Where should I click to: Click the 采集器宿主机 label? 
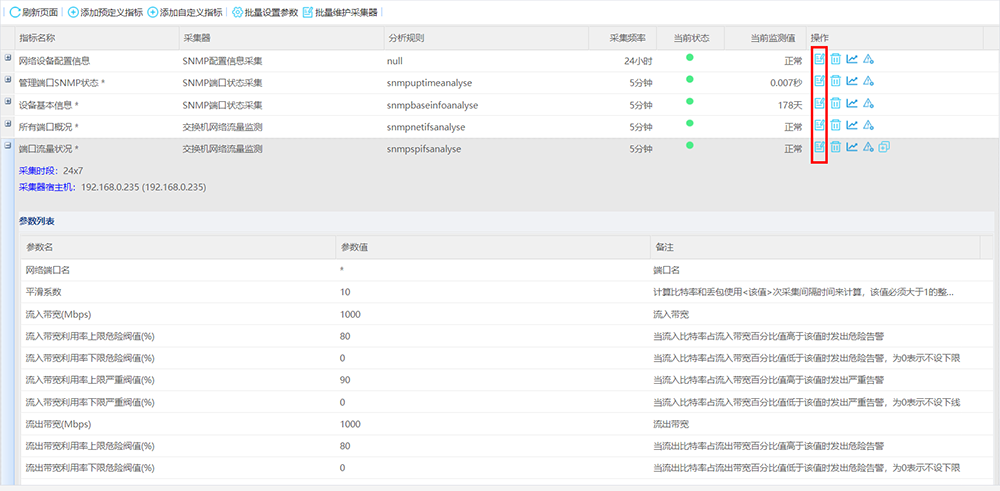(x=48, y=187)
